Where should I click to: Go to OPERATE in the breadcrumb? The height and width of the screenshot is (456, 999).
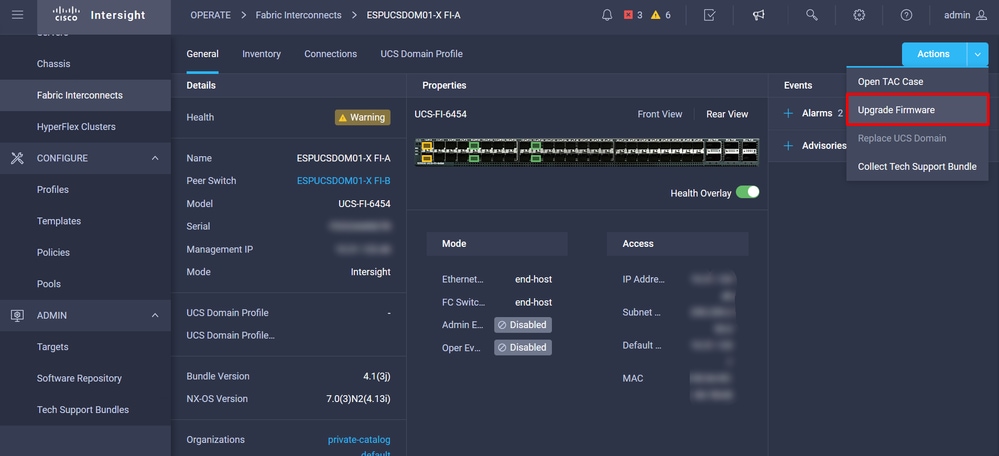tap(210, 15)
